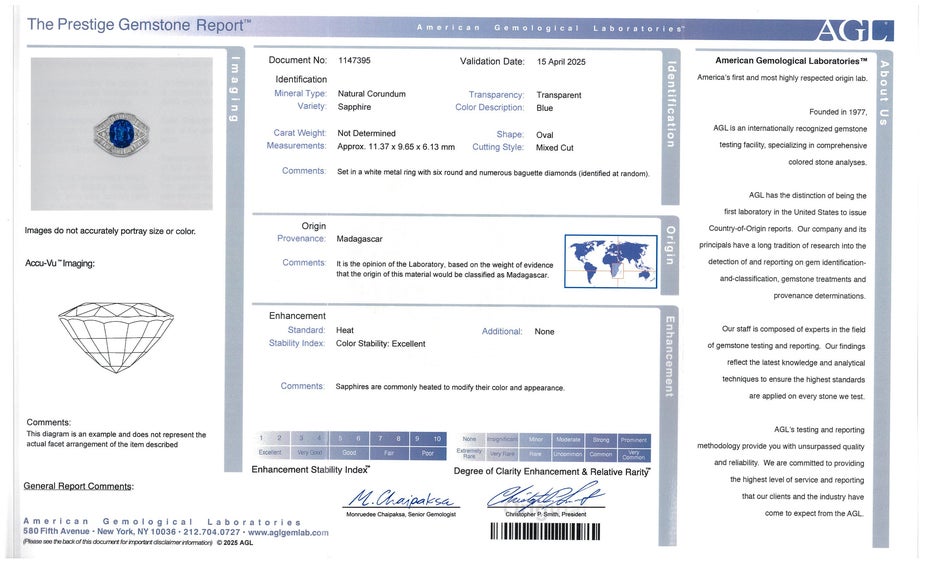Click the 'Poor' stability index cell
Image resolution: width=928 pixels, height=563 pixels.
point(427,453)
